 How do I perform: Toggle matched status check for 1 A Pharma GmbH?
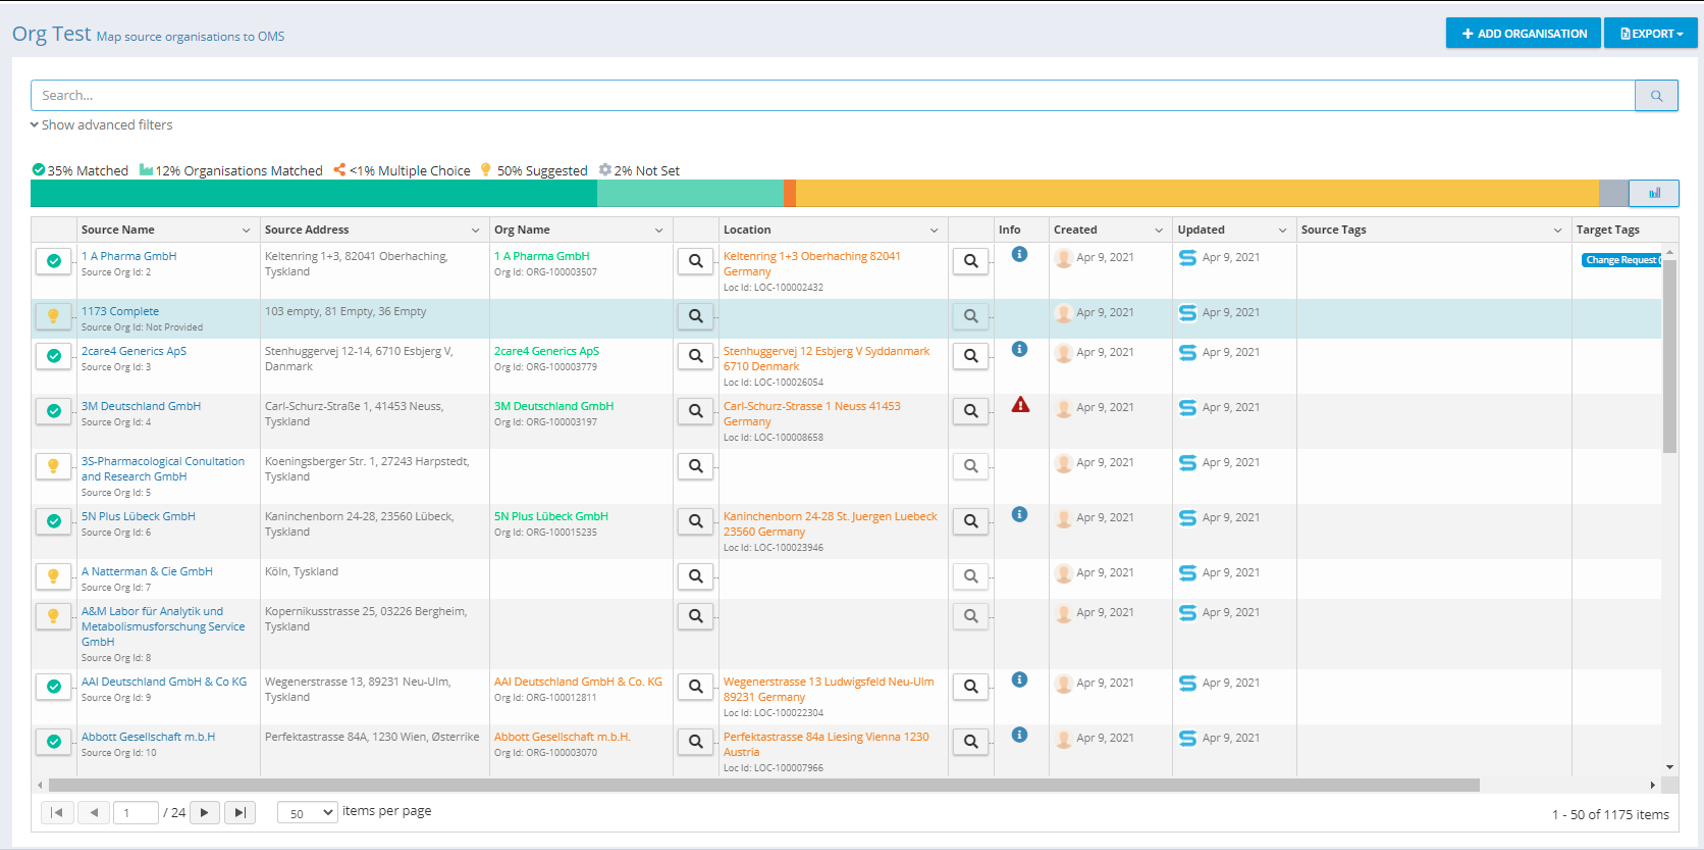54,261
